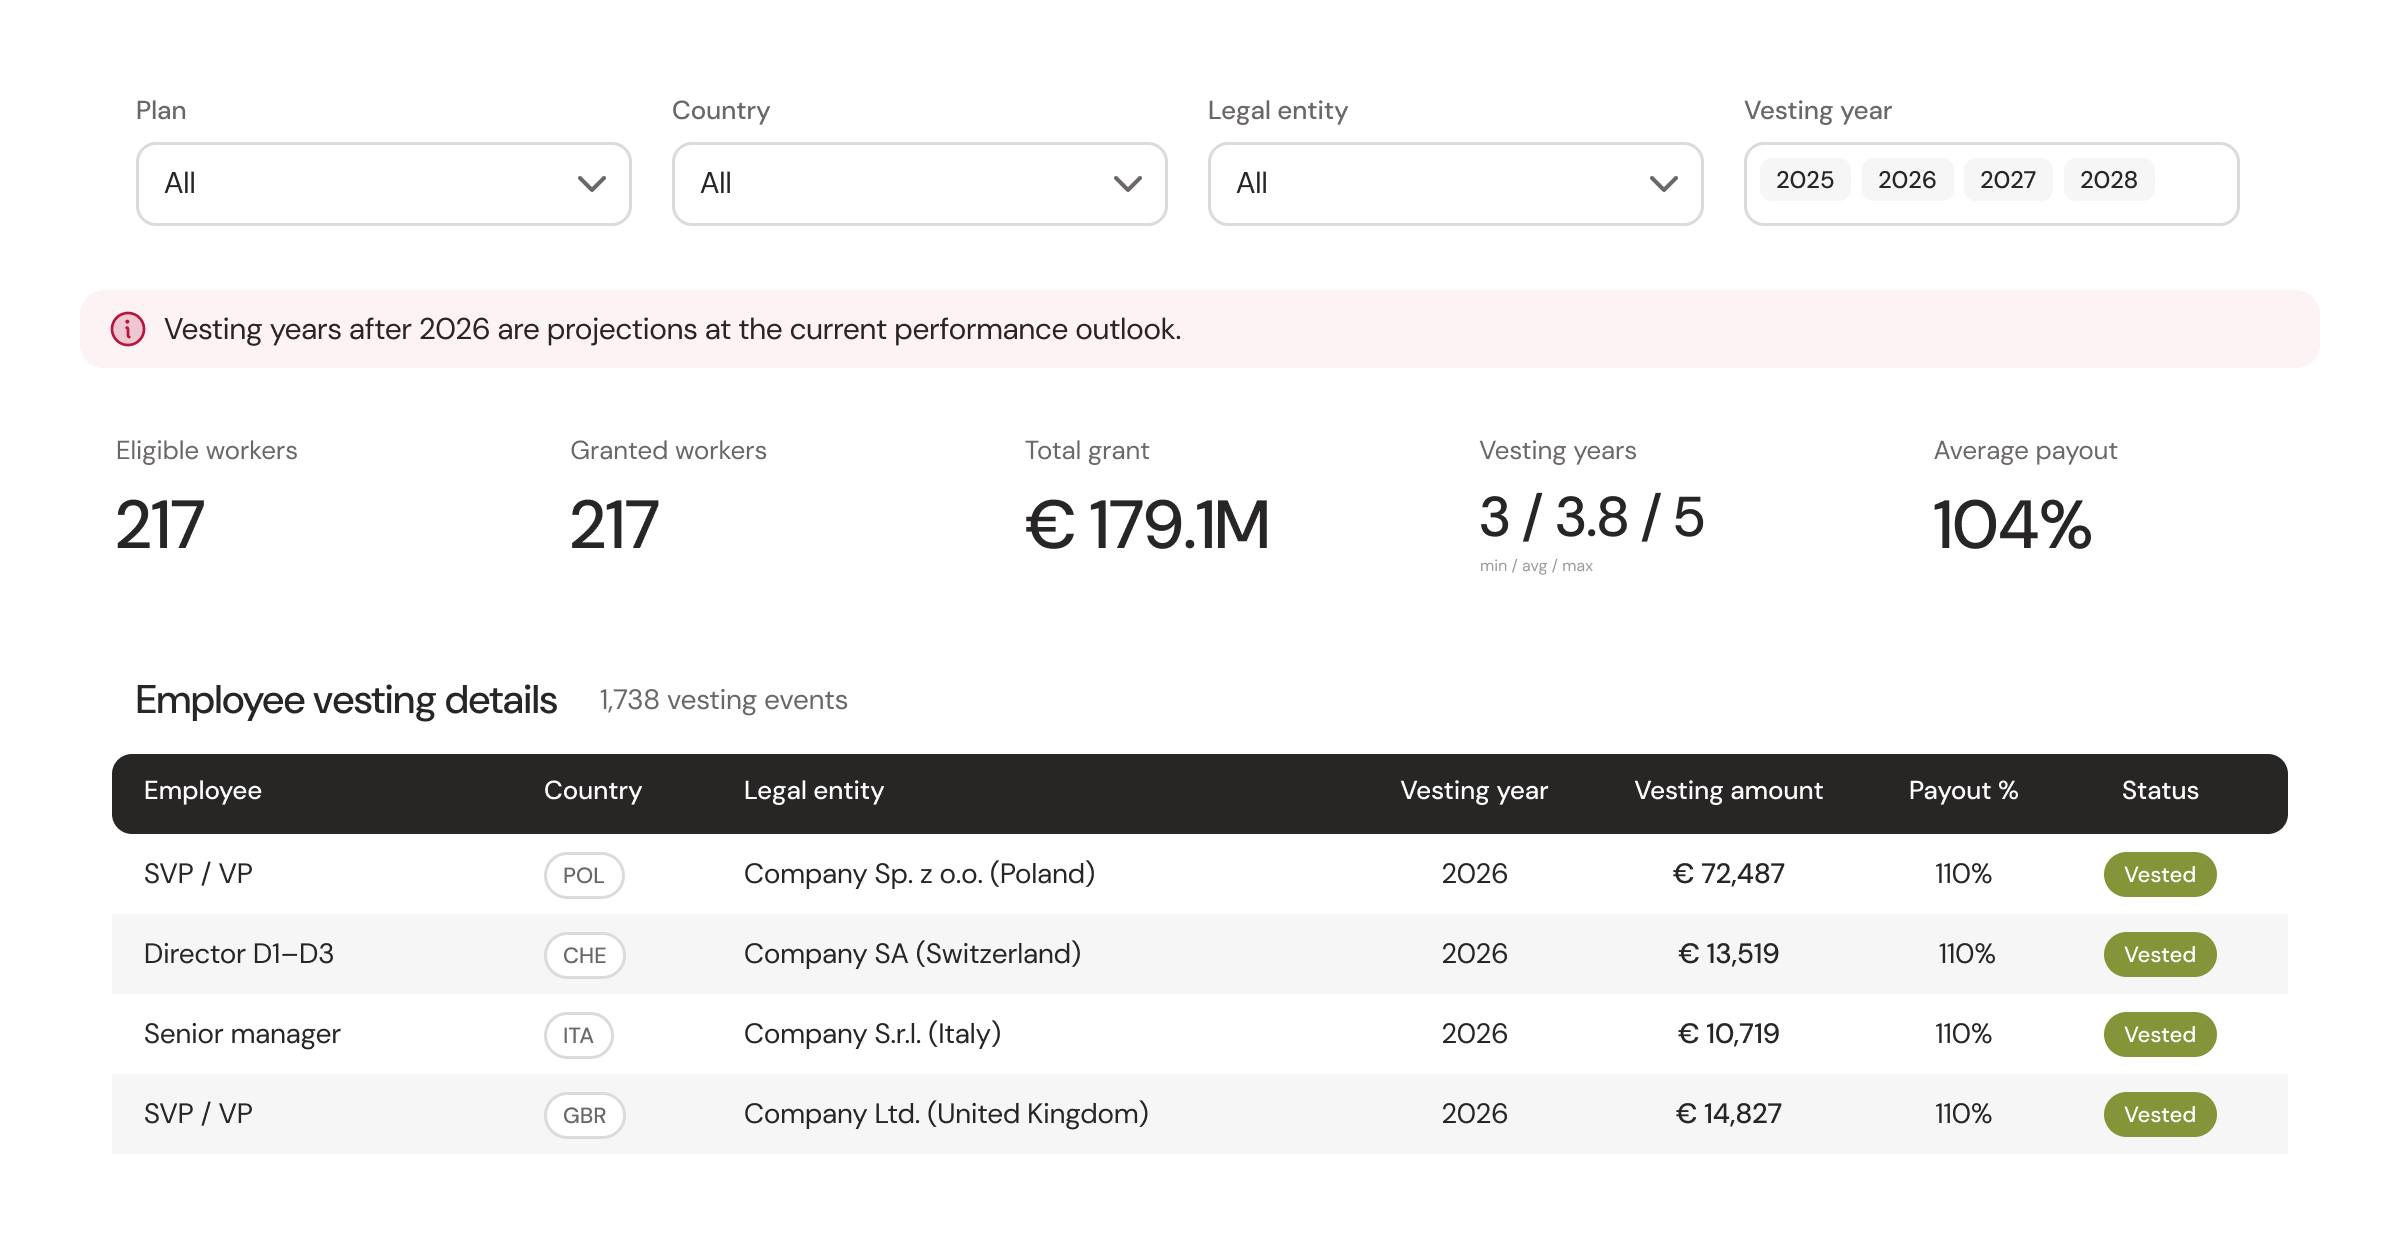The height and width of the screenshot is (1260, 2400).
Task: Open the Plan dropdown
Action: click(x=384, y=184)
